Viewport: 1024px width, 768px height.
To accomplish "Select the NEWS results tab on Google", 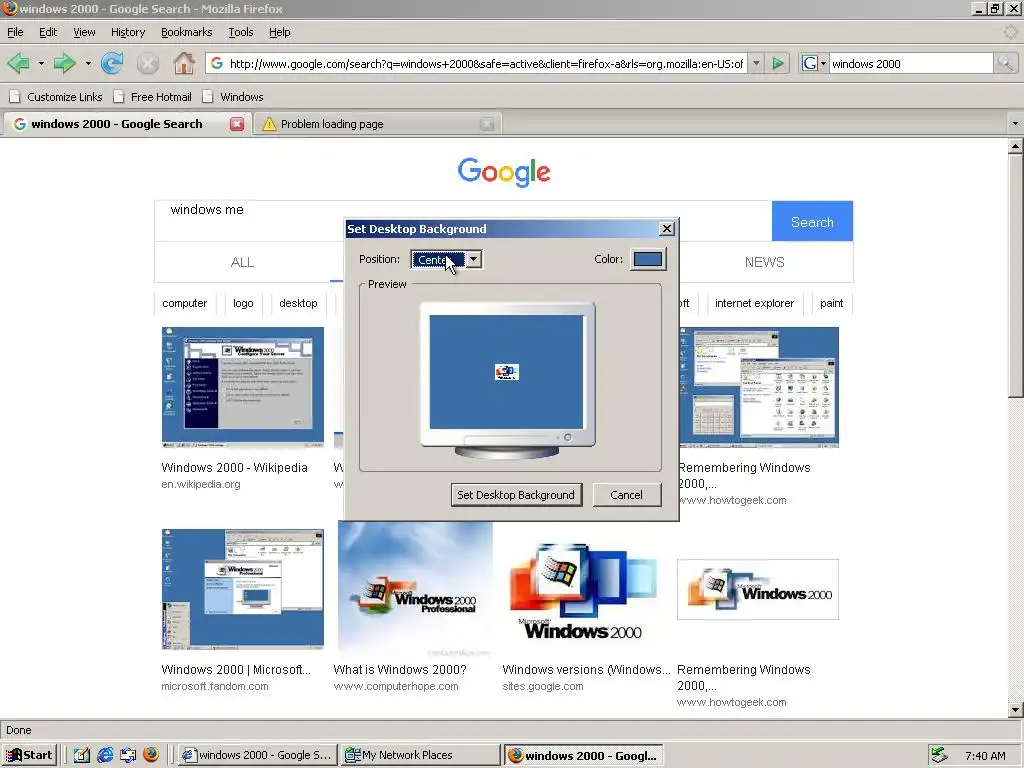I will pos(765,262).
